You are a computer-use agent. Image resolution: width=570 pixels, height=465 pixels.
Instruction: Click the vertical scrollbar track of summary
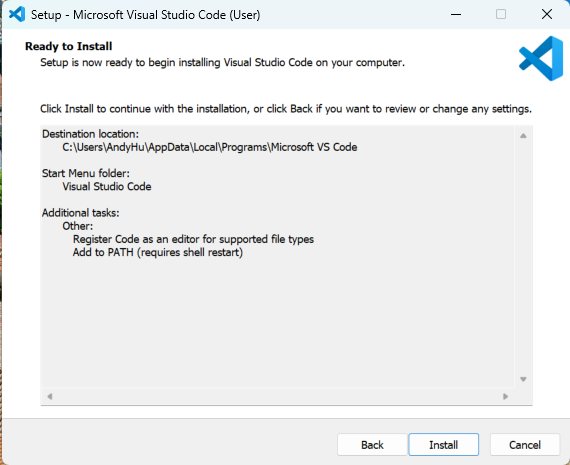[x=523, y=257]
